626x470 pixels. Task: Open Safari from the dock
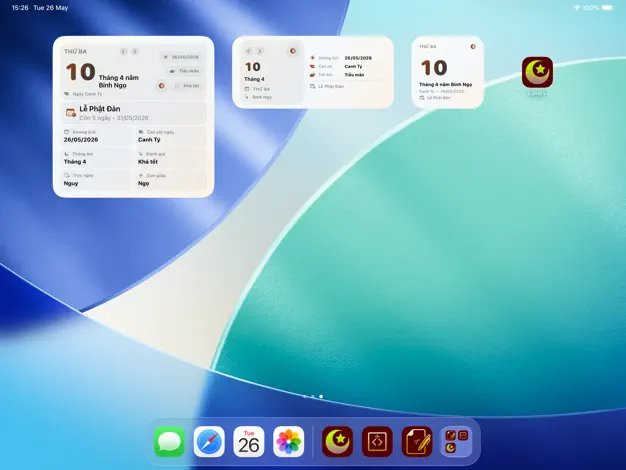click(x=209, y=442)
